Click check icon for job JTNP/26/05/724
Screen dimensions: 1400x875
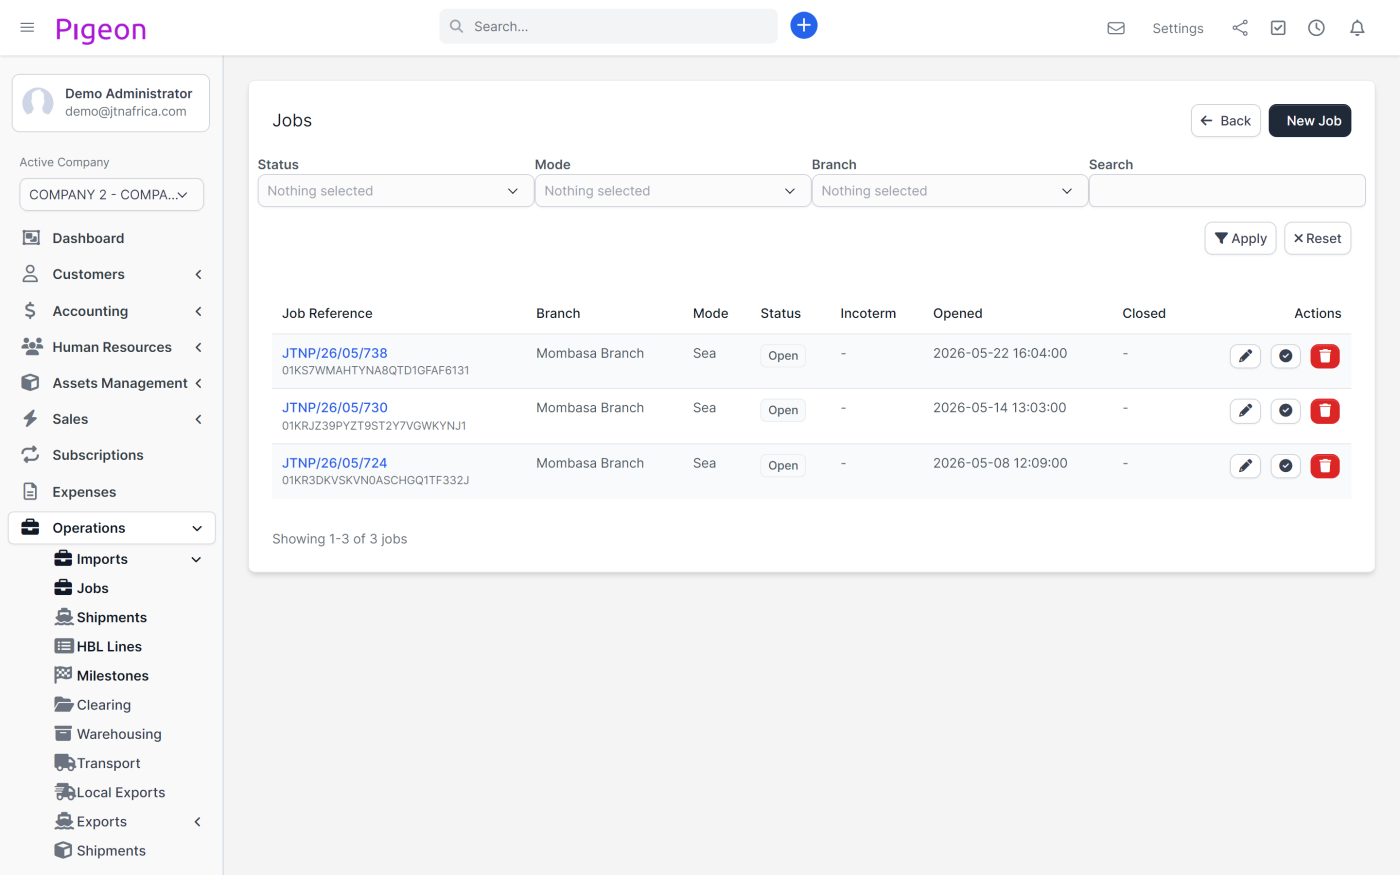pyautogui.click(x=1286, y=465)
